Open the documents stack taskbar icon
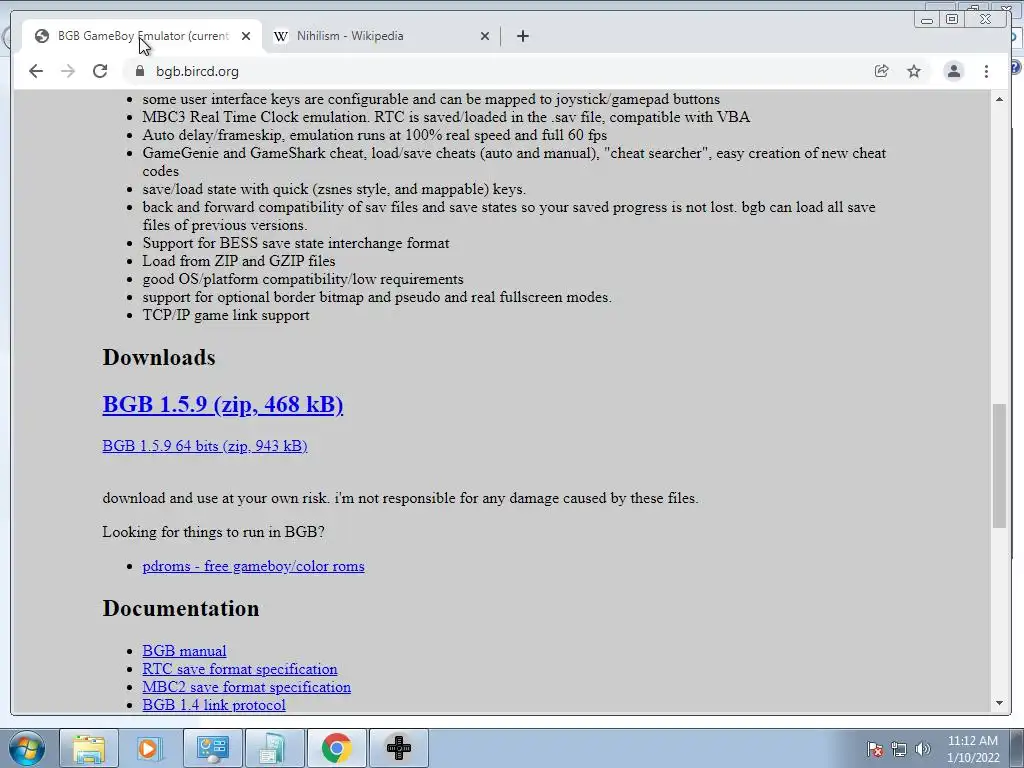Viewport: 1024px width, 768px height. [274, 748]
